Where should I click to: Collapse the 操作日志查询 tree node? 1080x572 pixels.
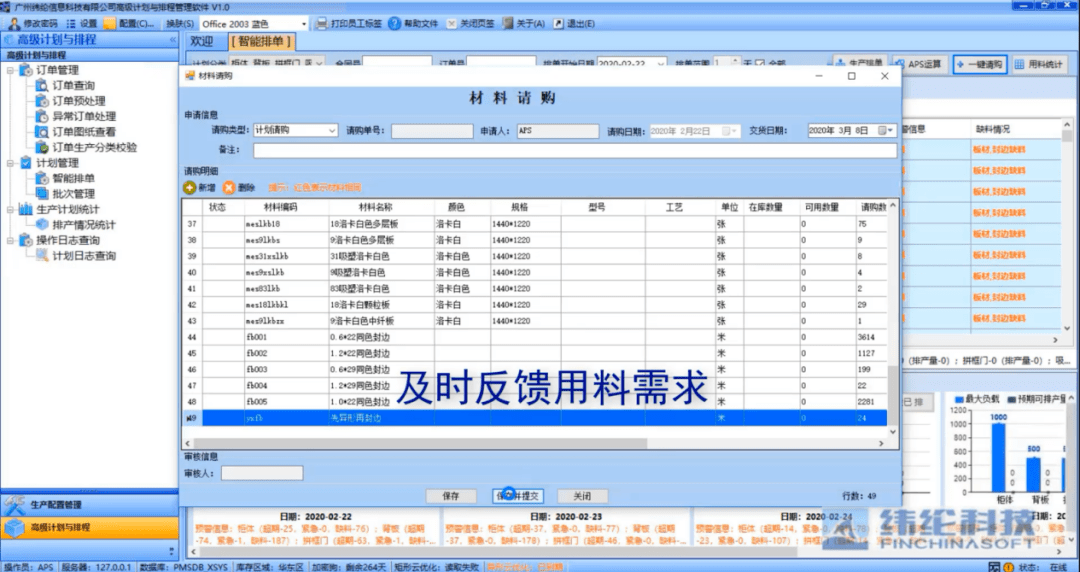click(10, 241)
